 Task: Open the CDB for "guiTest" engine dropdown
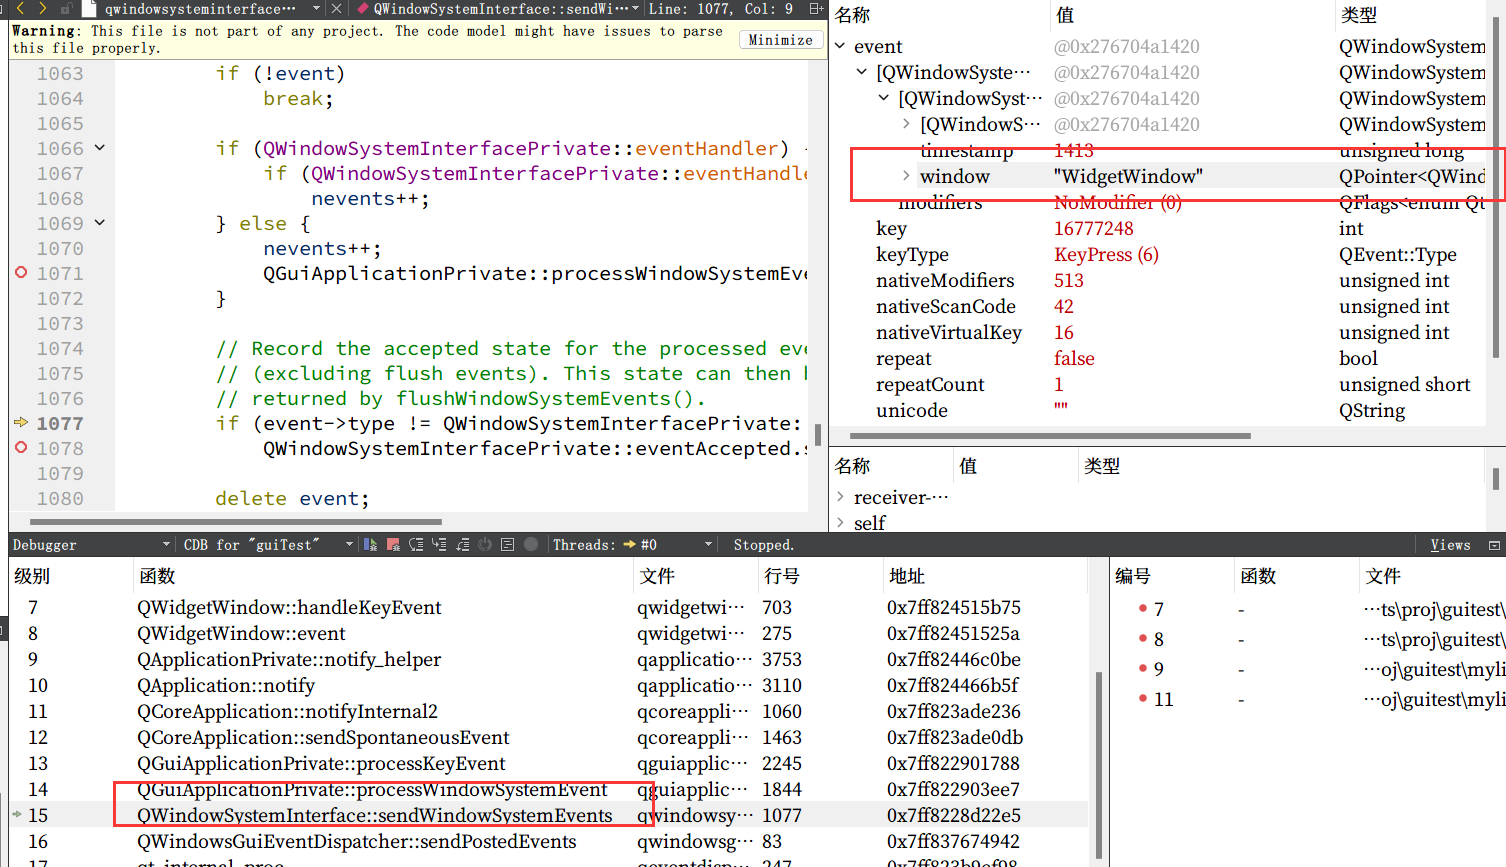coord(349,544)
